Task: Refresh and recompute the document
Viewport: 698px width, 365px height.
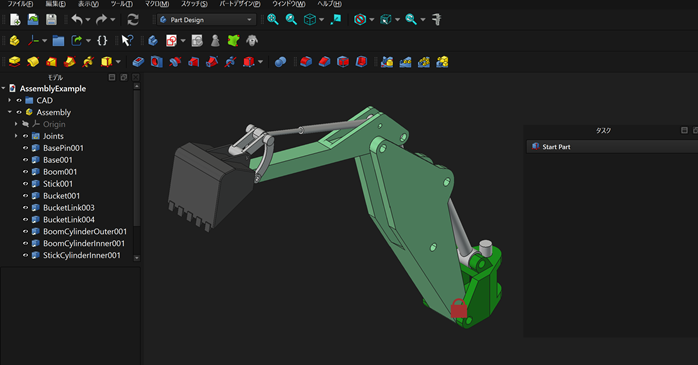Action: [133, 20]
